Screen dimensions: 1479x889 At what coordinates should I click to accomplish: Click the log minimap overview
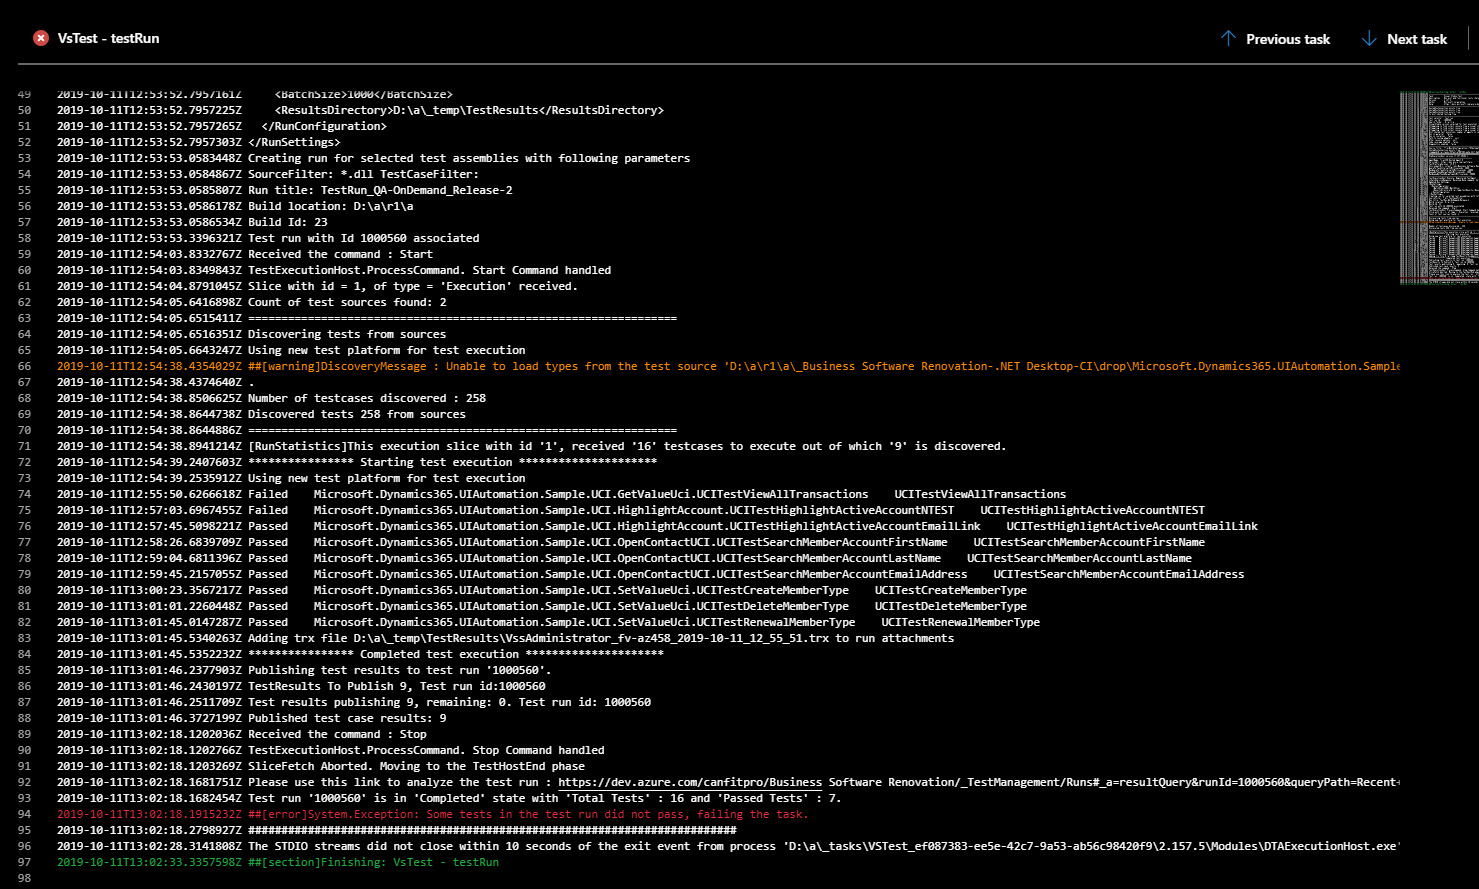[x=1440, y=188]
